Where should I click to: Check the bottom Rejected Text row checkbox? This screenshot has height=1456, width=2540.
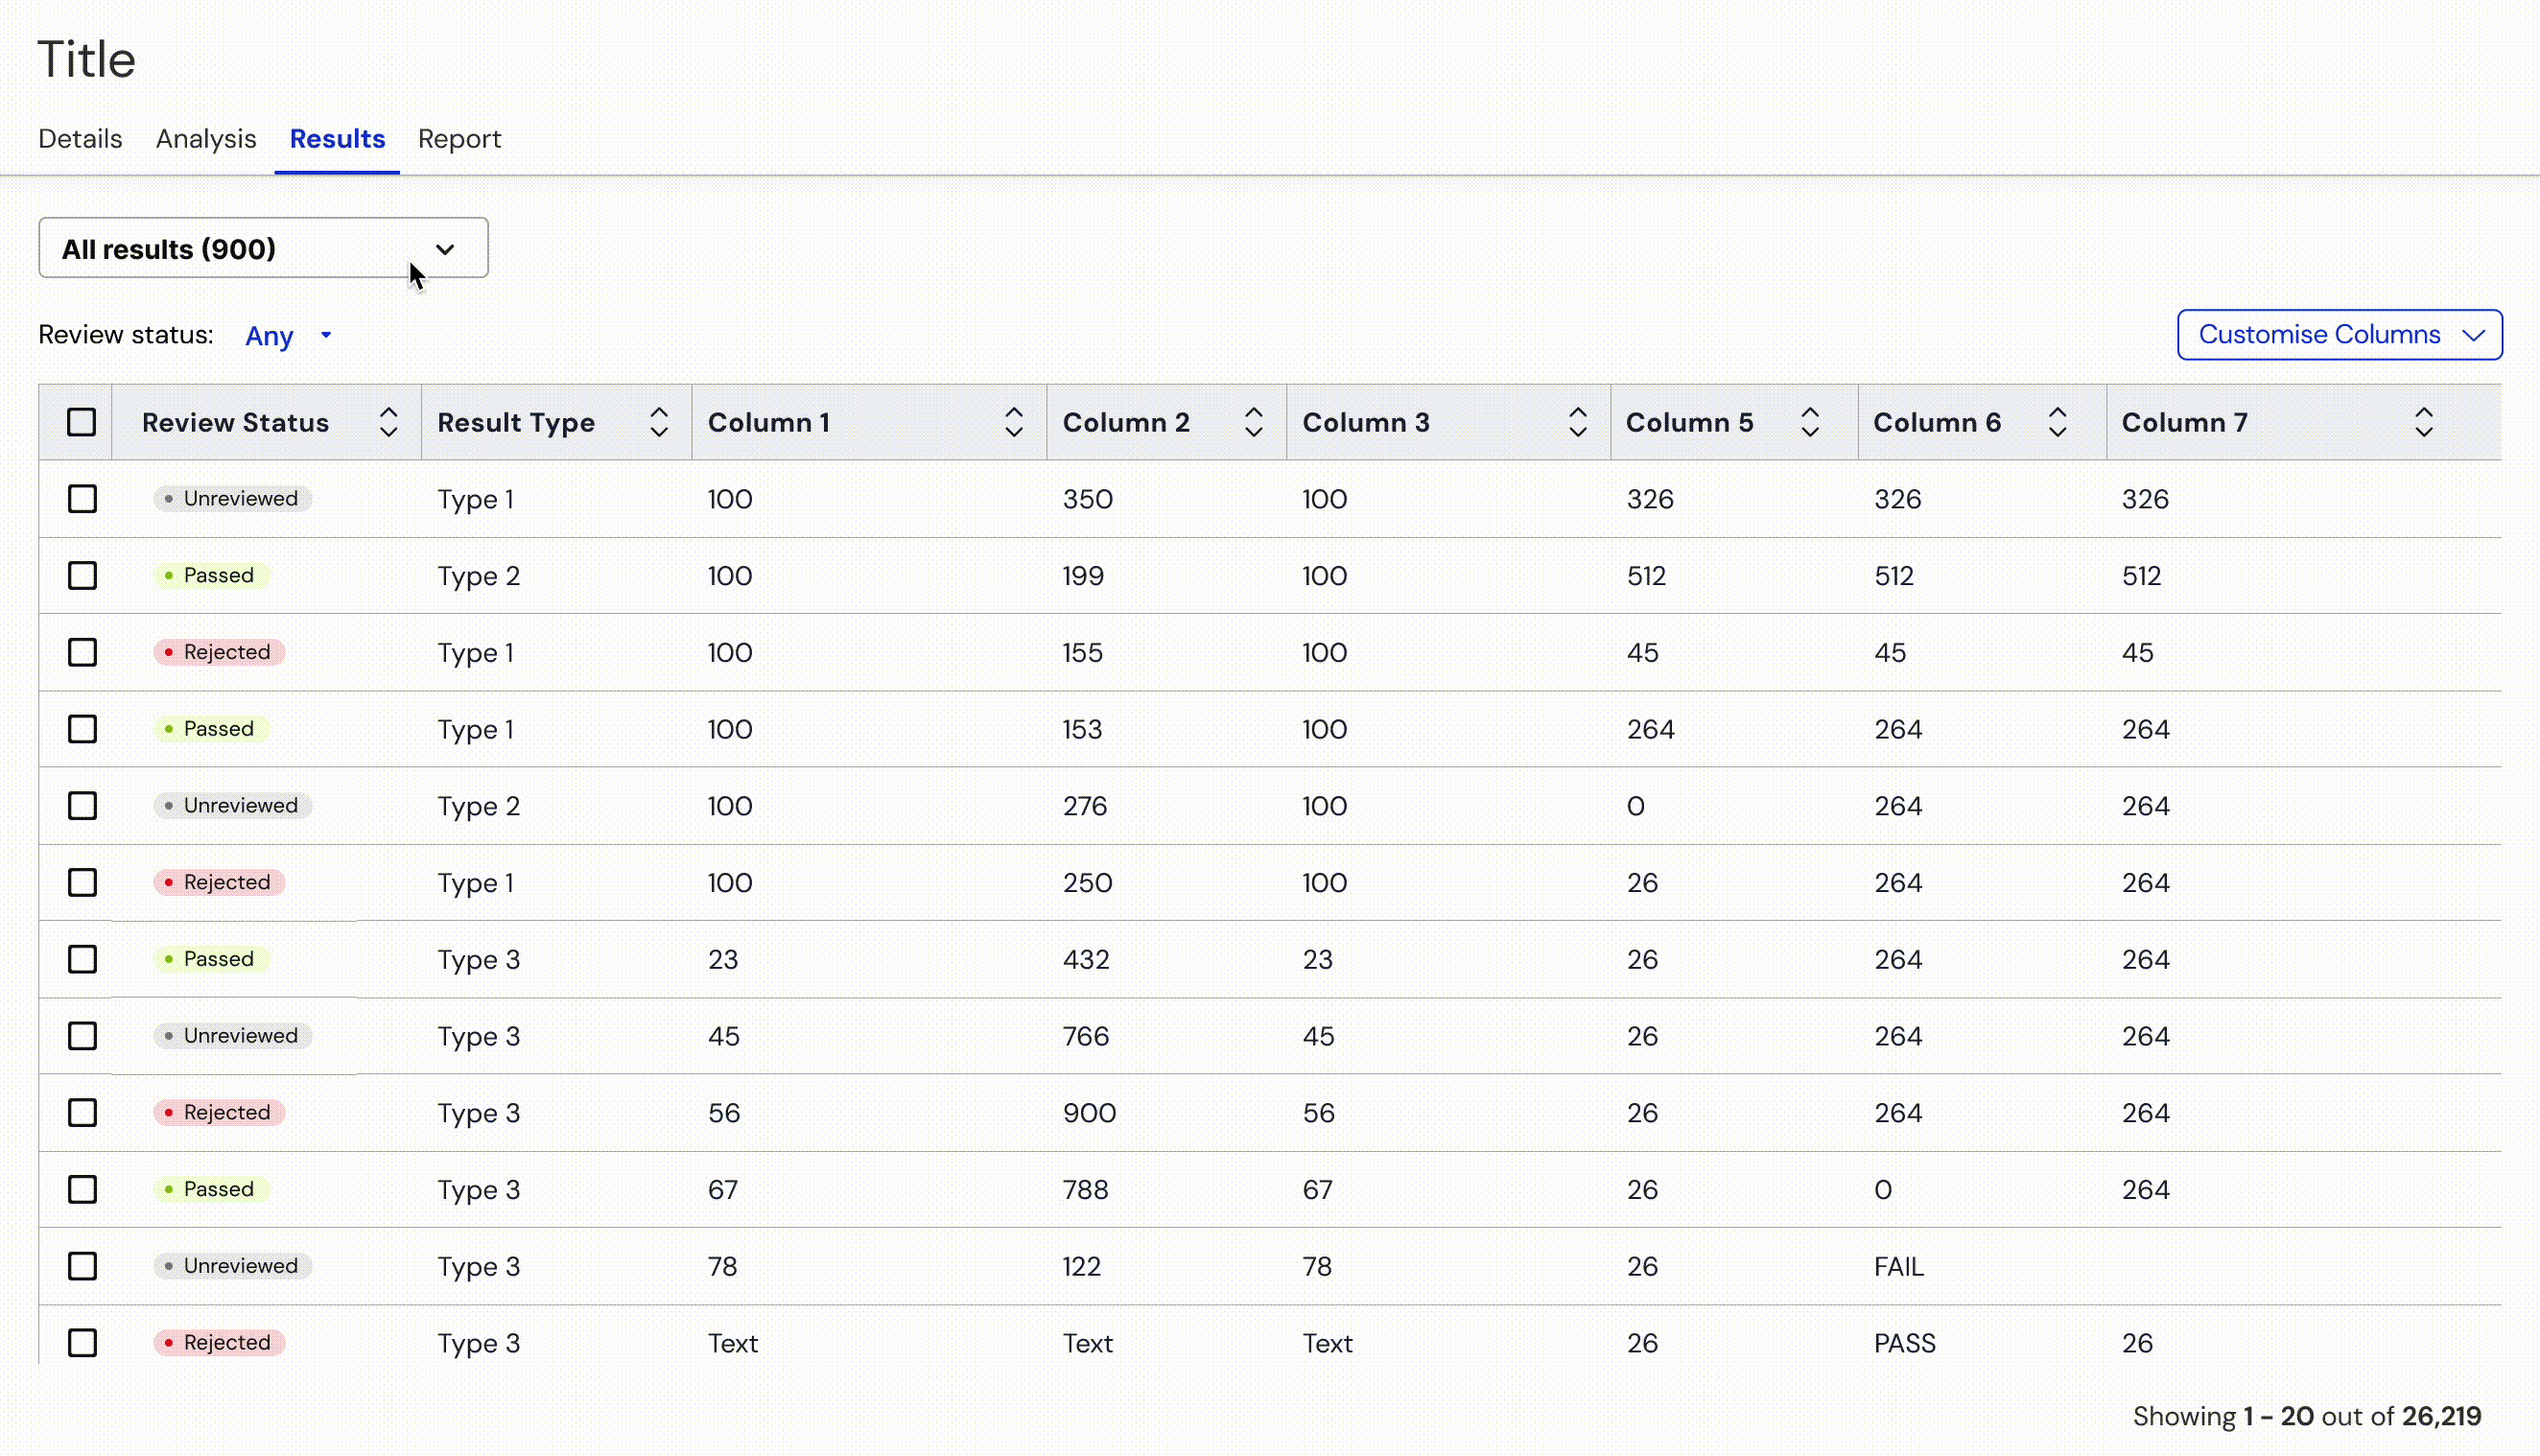[x=82, y=1343]
